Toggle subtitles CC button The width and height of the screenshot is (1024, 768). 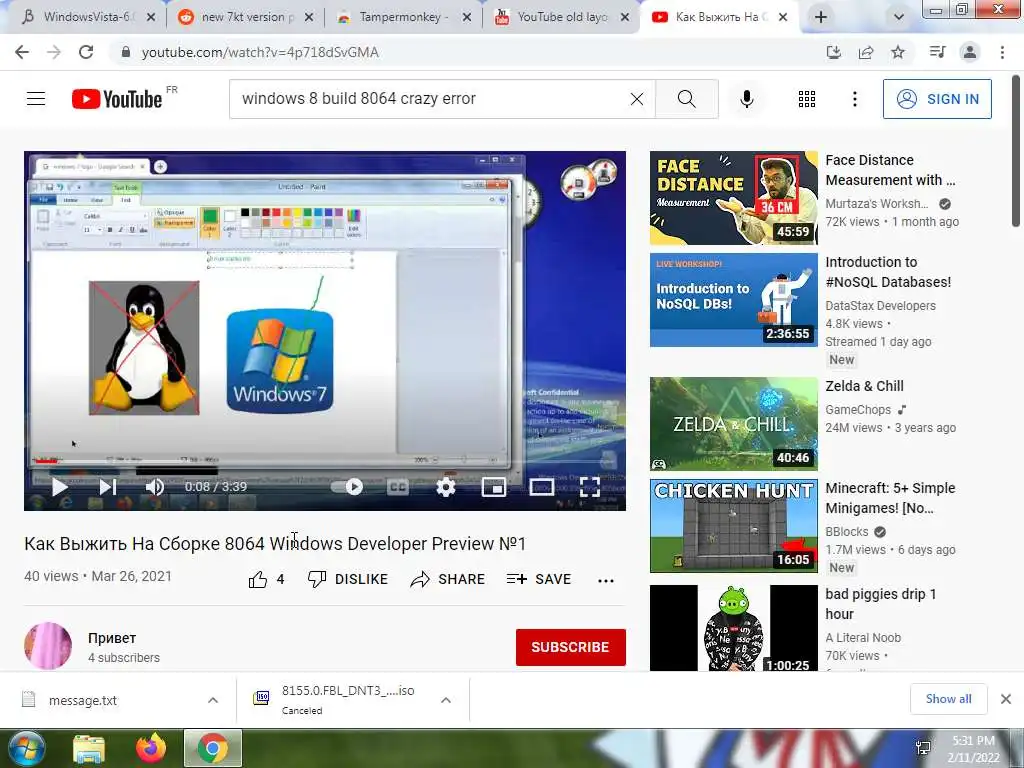click(398, 487)
